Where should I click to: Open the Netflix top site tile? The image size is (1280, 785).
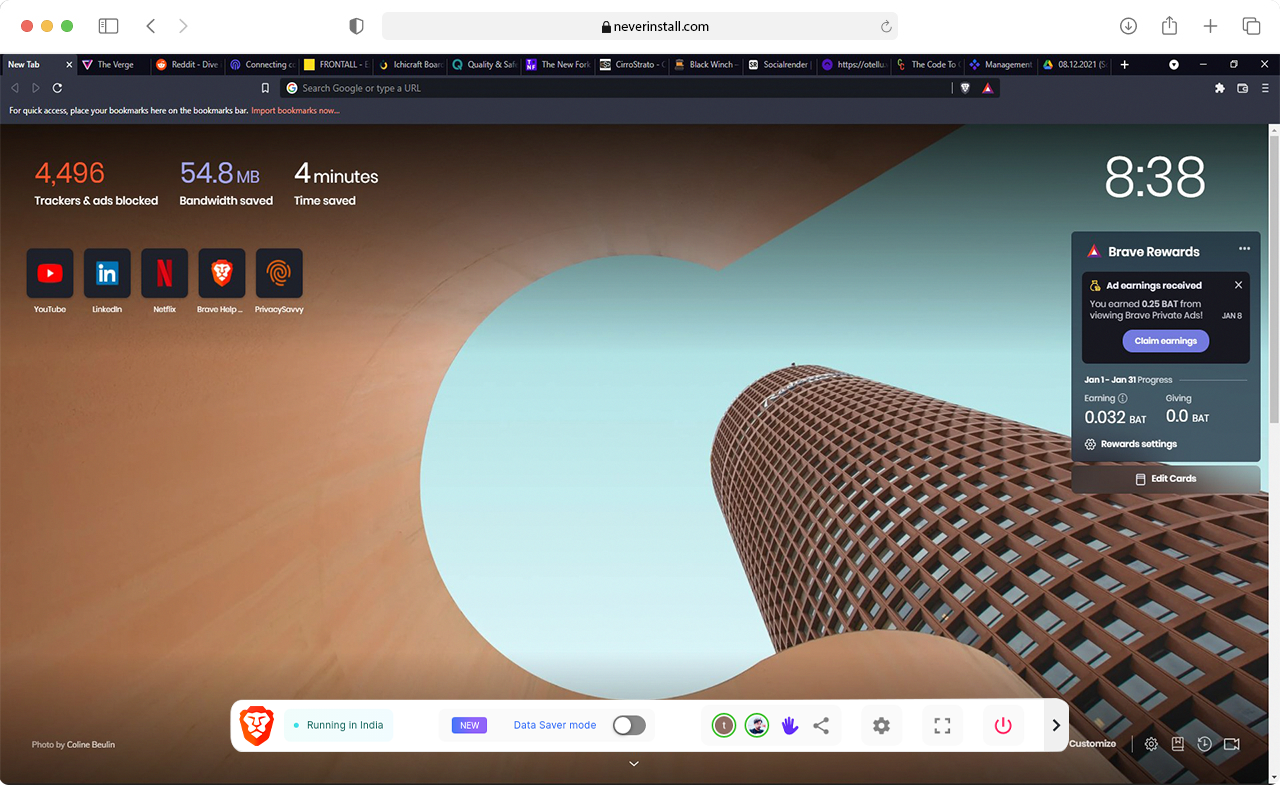[164, 273]
